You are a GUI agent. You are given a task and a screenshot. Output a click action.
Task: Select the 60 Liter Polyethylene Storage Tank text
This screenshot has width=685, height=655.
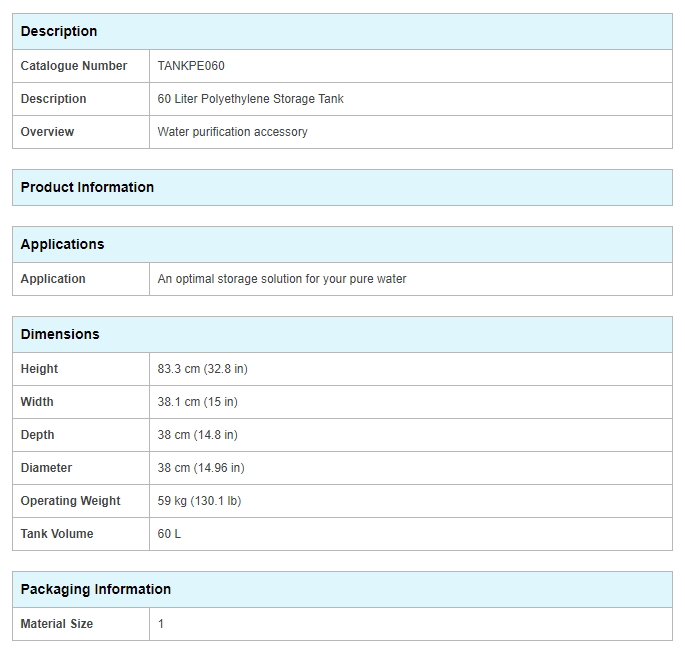(250, 99)
